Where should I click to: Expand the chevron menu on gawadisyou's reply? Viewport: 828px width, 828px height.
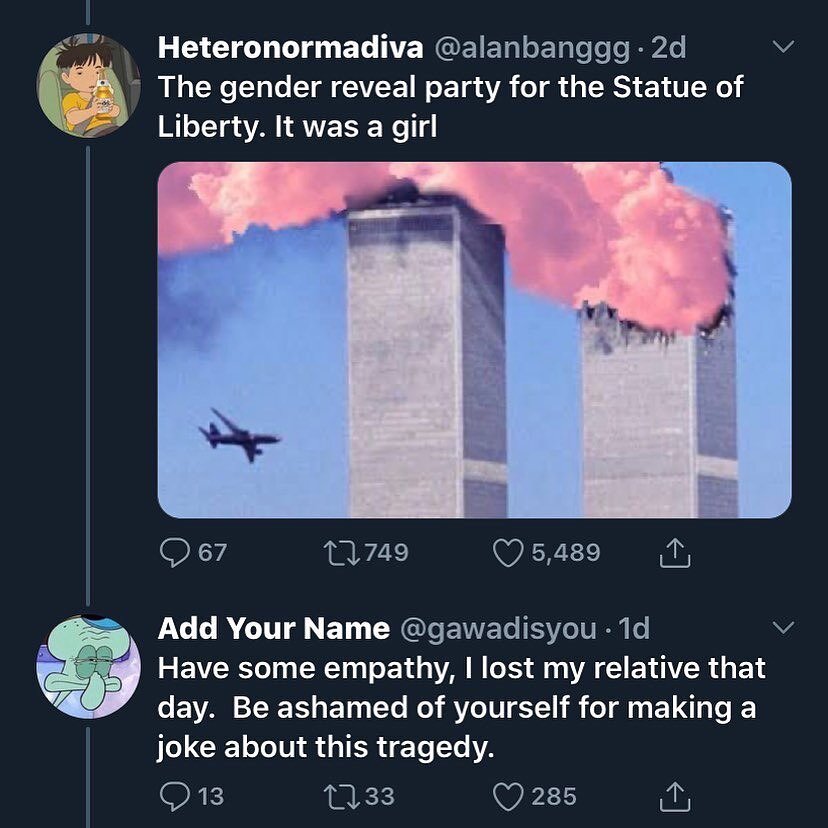[783, 628]
